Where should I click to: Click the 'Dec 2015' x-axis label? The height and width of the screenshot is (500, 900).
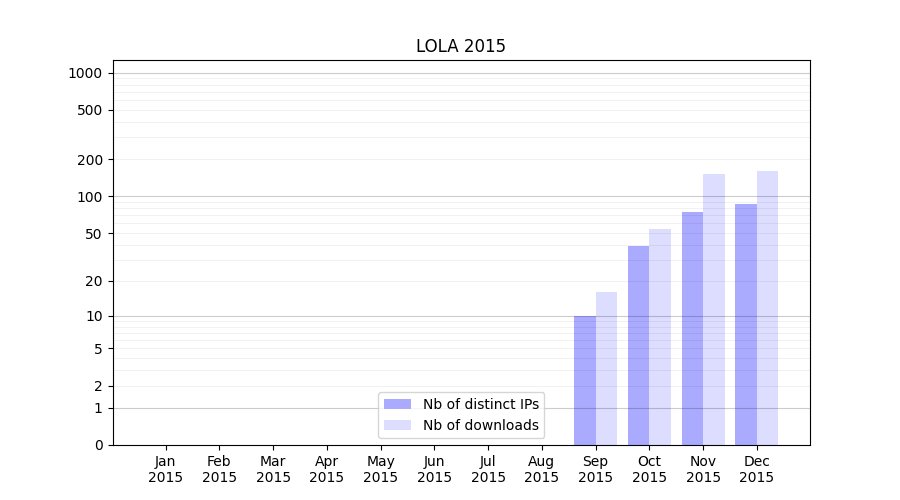coord(757,469)
